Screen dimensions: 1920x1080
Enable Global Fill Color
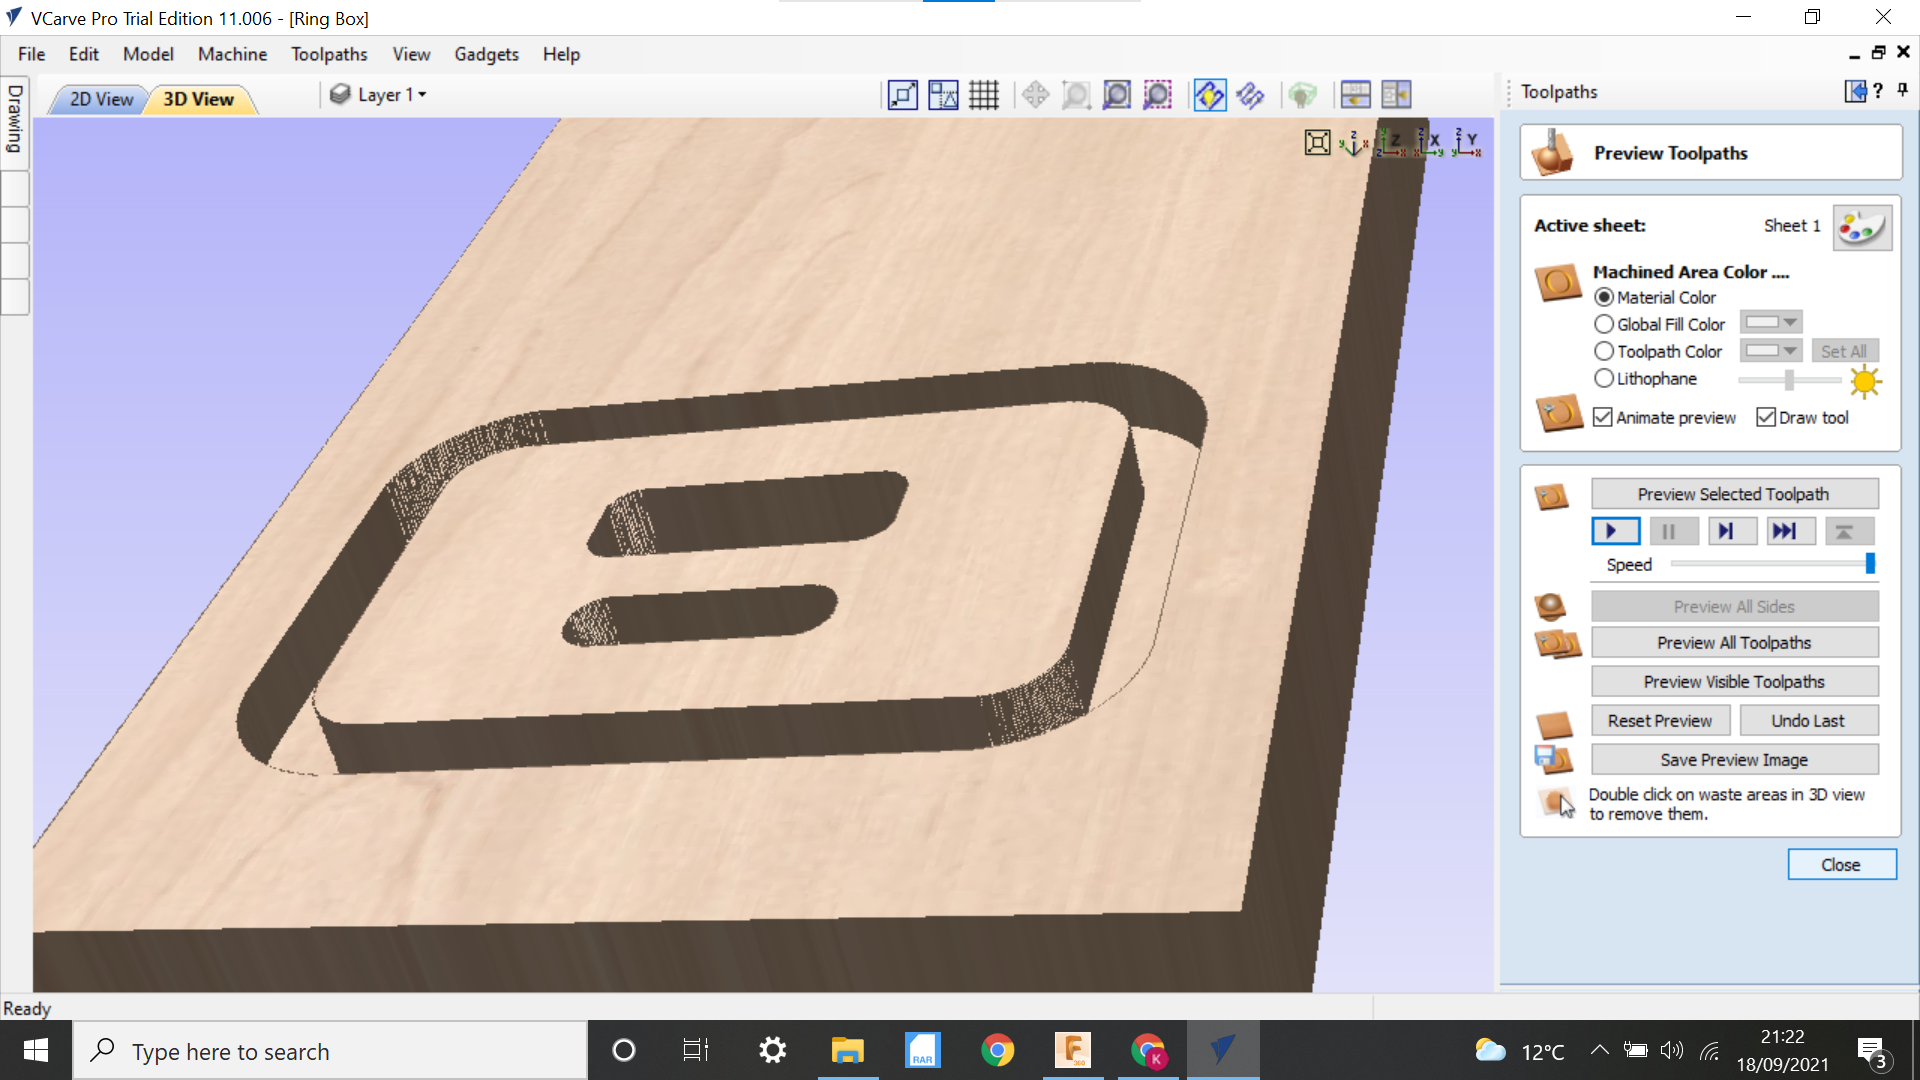pyautogui.click(x=1605, y=324)
